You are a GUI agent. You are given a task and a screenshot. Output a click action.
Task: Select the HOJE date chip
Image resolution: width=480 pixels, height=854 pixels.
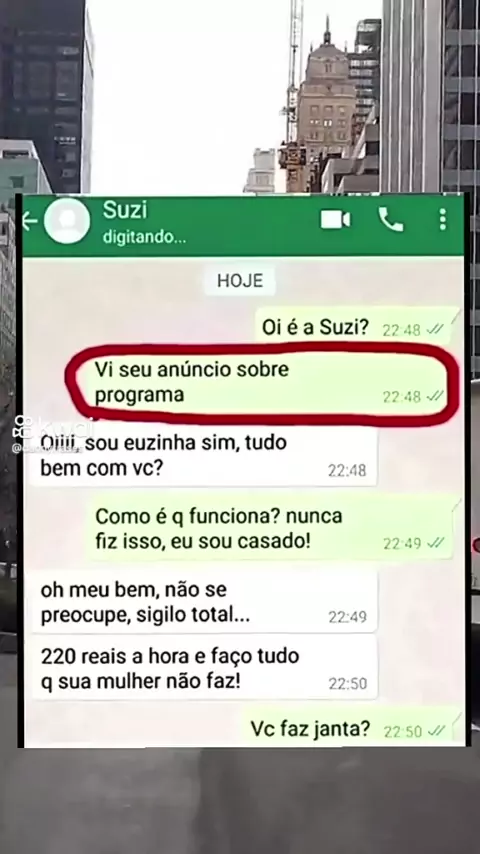click(240, 280)
